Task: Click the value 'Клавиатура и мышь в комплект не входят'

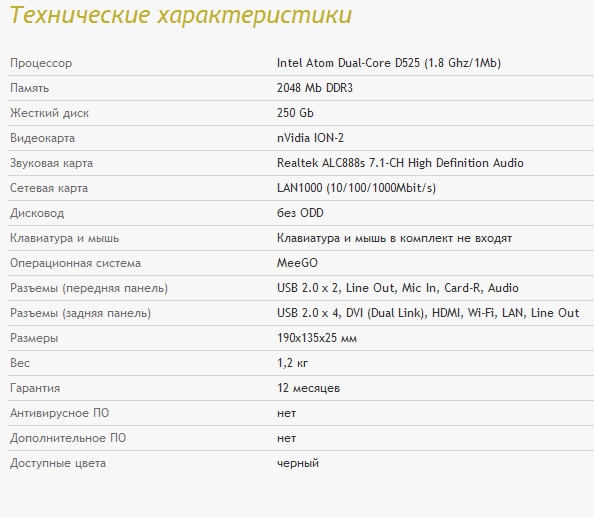Action: pos(394,238)
